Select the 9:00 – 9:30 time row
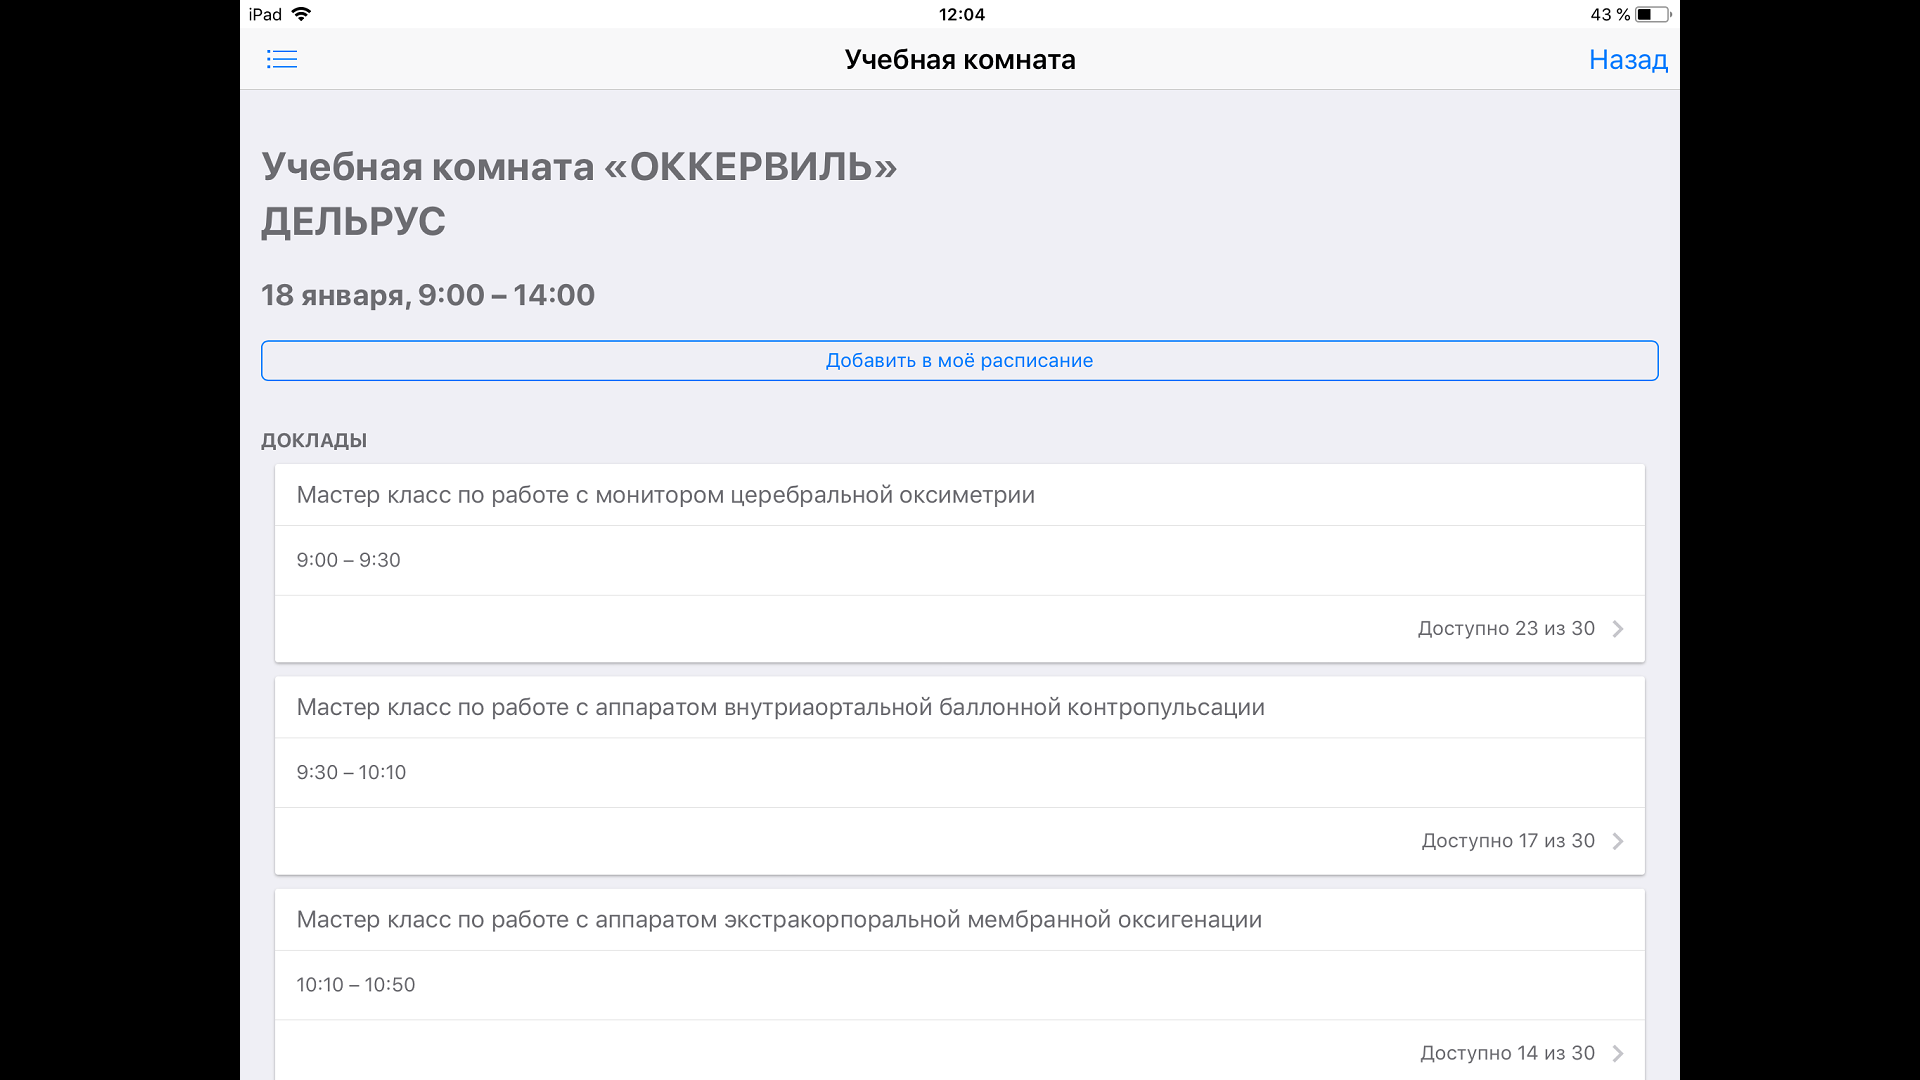Screen dimensions: 1920x1080 click(348, 560)
